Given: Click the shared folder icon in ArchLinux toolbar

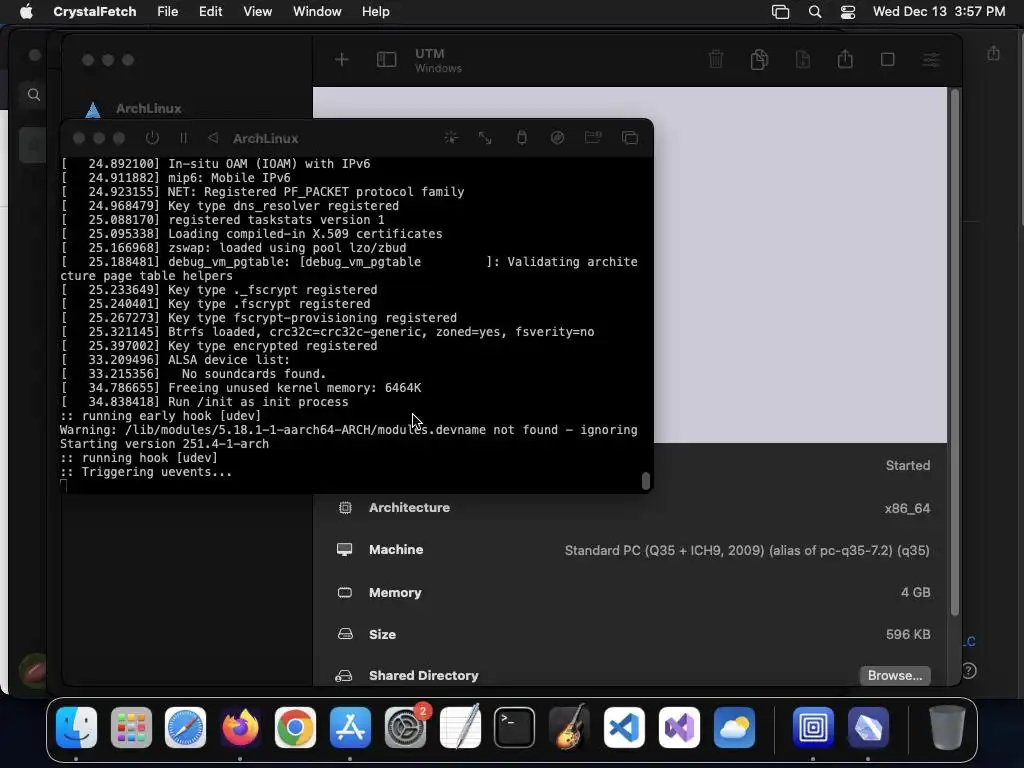Looking at the screenshot, I should tap(593, 137).
